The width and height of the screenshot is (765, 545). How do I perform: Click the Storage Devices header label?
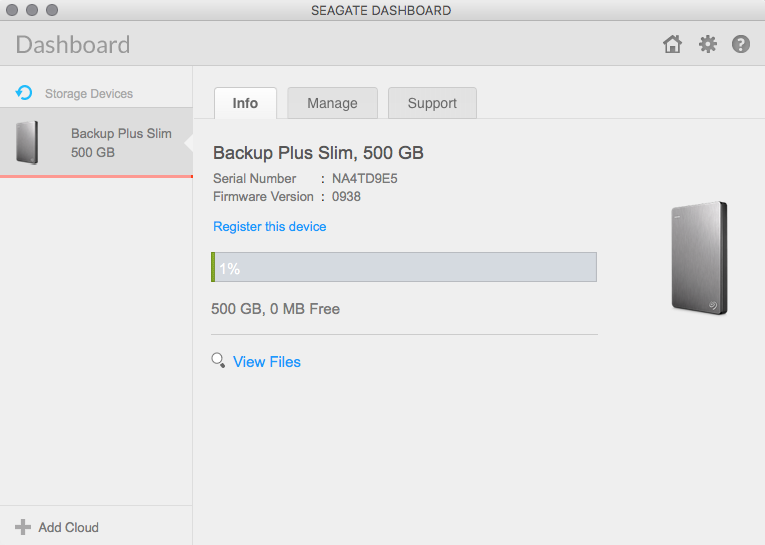coord(89,93)
